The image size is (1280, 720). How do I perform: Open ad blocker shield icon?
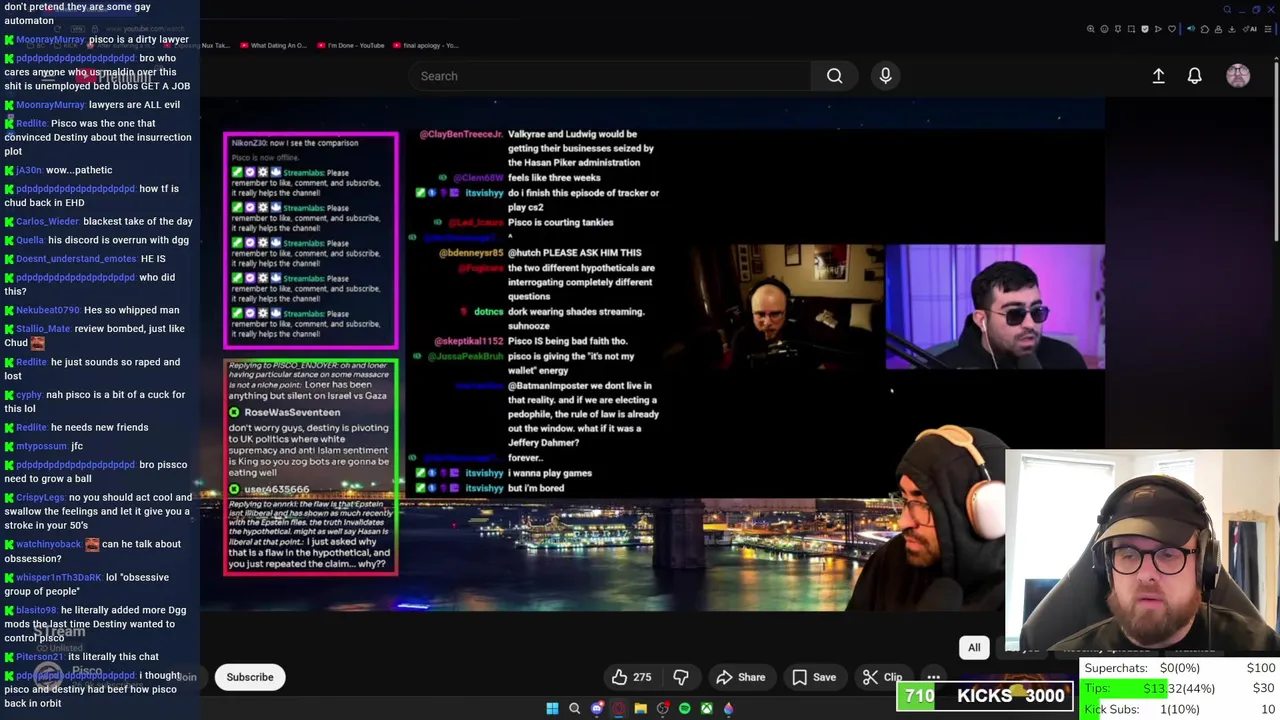[x=1145, y=29]
